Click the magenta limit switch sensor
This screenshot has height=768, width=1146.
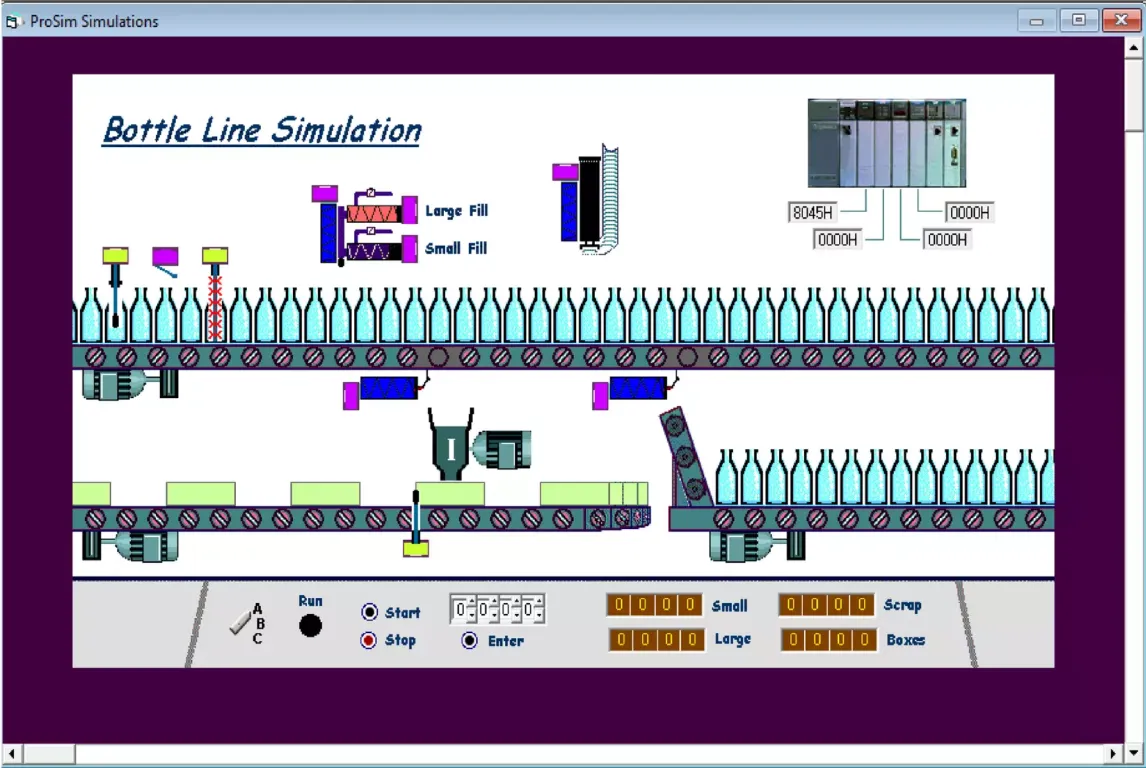click(165, 256)
